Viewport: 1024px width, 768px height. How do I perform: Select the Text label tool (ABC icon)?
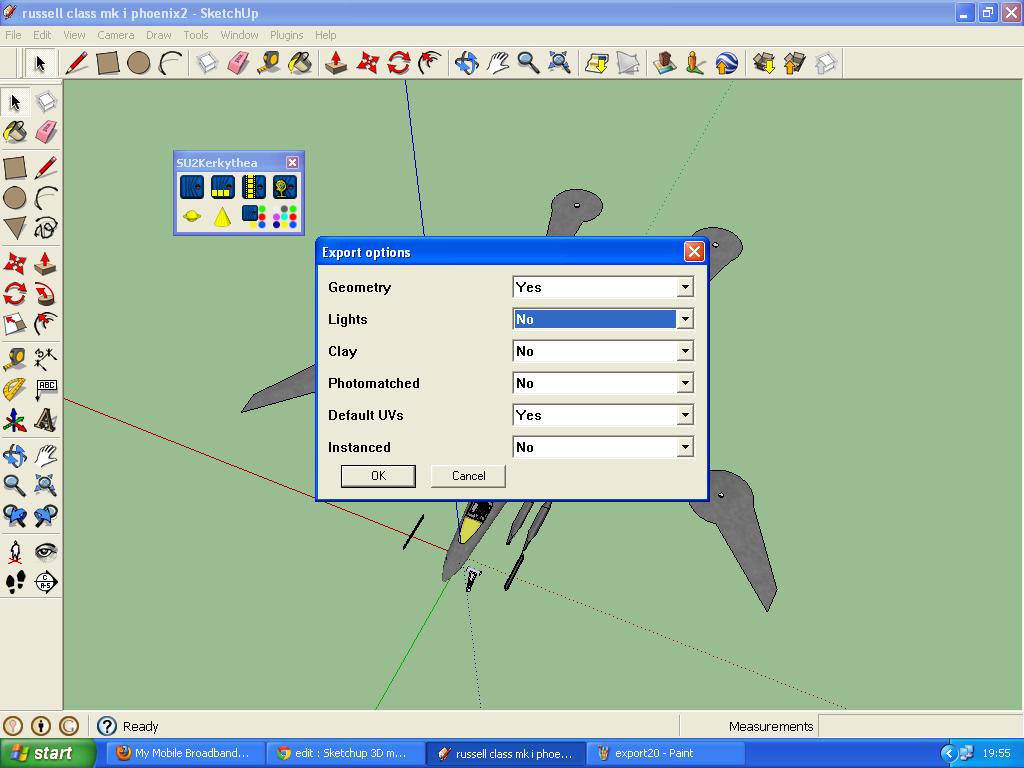click(46, 389)
